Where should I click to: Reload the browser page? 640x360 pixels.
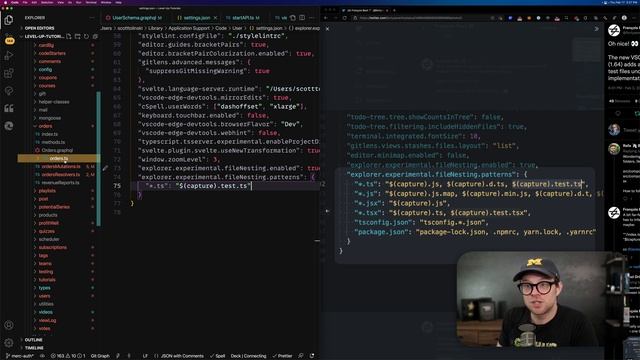[x=345, y=18]
